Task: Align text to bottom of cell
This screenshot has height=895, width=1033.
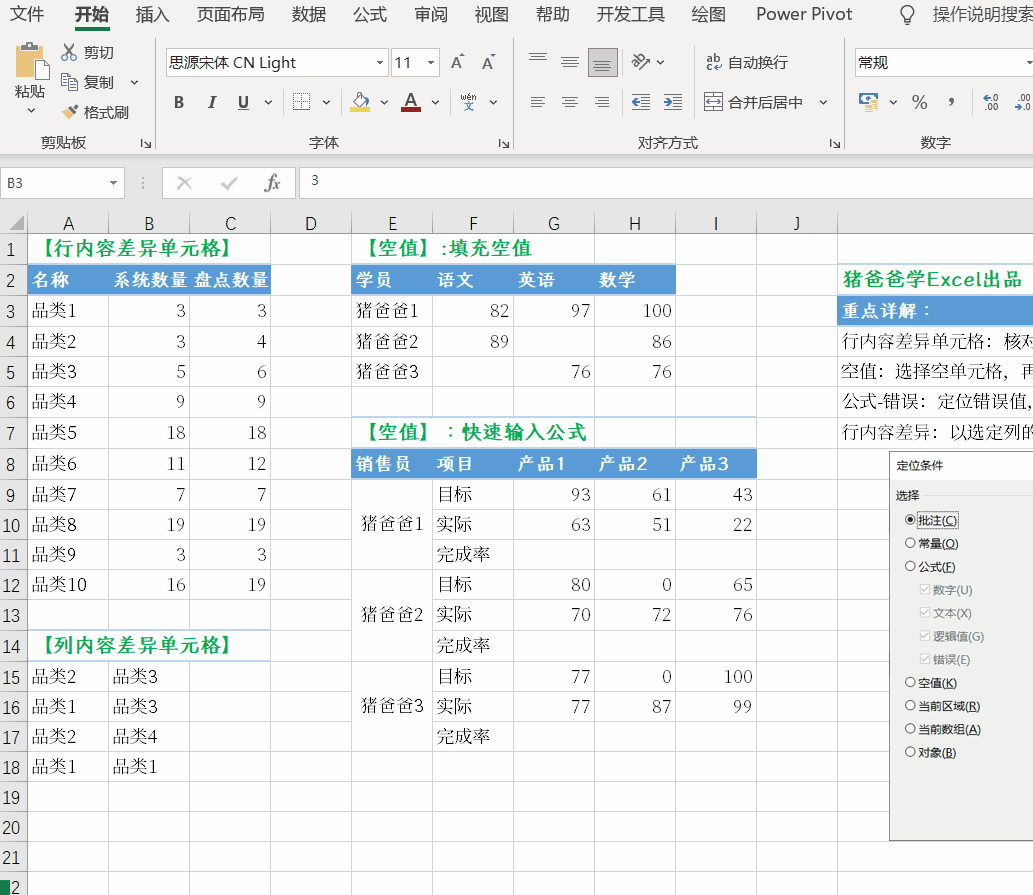Action: (602, 63)
